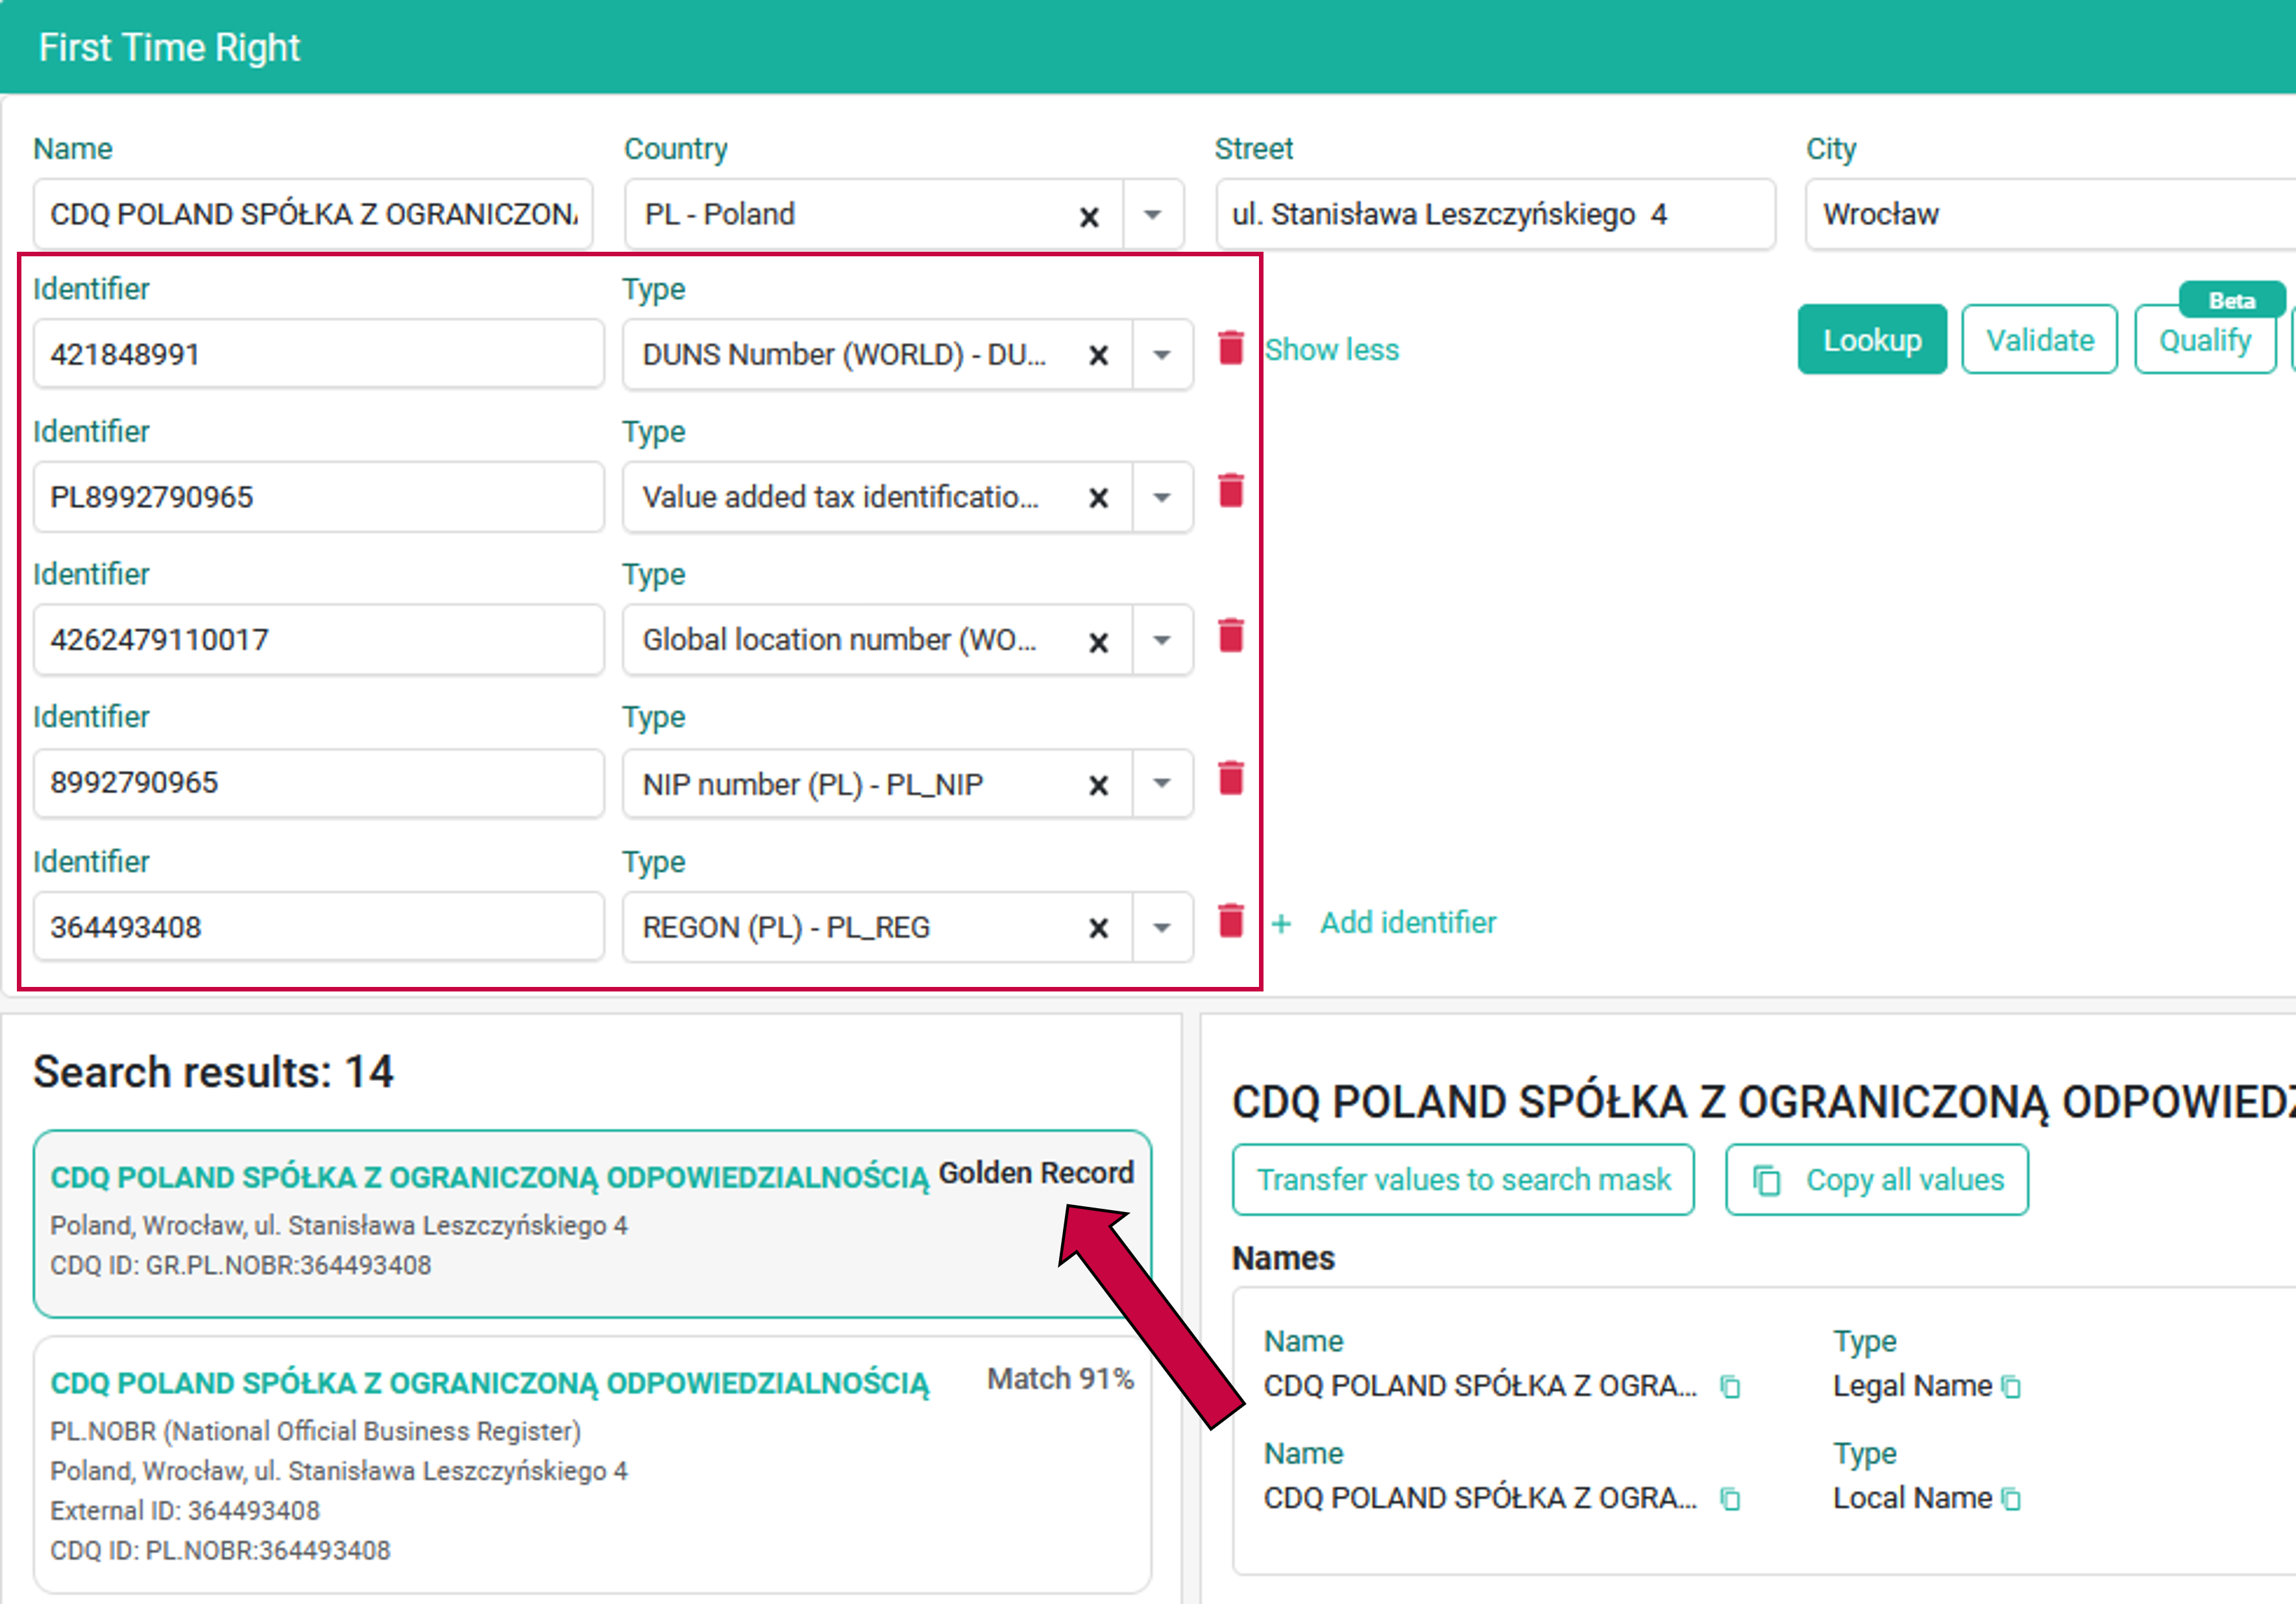
Task: Edit the identifier field 8992790965
Action: point(319,783)
